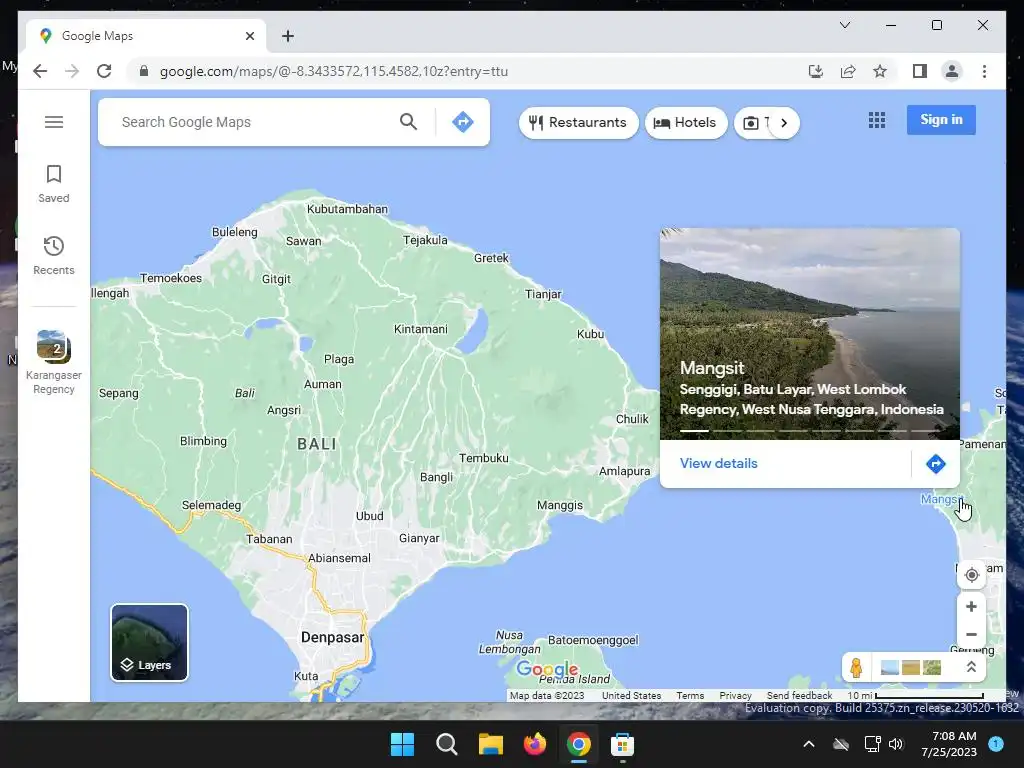Open Microsoft Store from the taskbar

coord(622,744)
